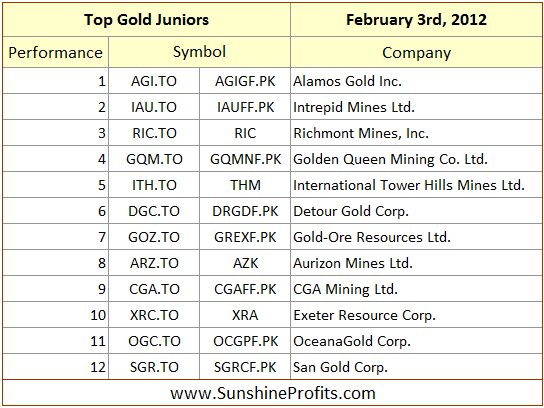Click the AZK symbol cell
The width and height of the screenshot is (544, 408).
[245, 263]
